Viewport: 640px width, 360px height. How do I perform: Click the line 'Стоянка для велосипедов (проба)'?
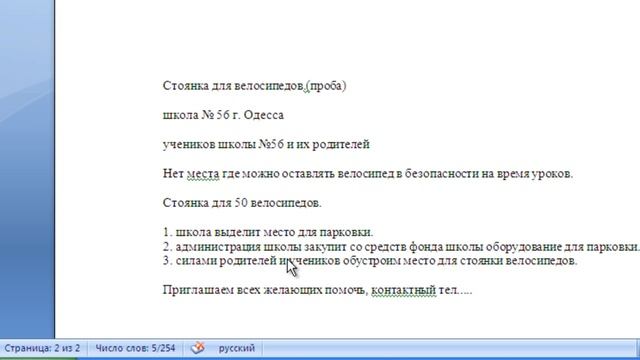coord(254,86)
